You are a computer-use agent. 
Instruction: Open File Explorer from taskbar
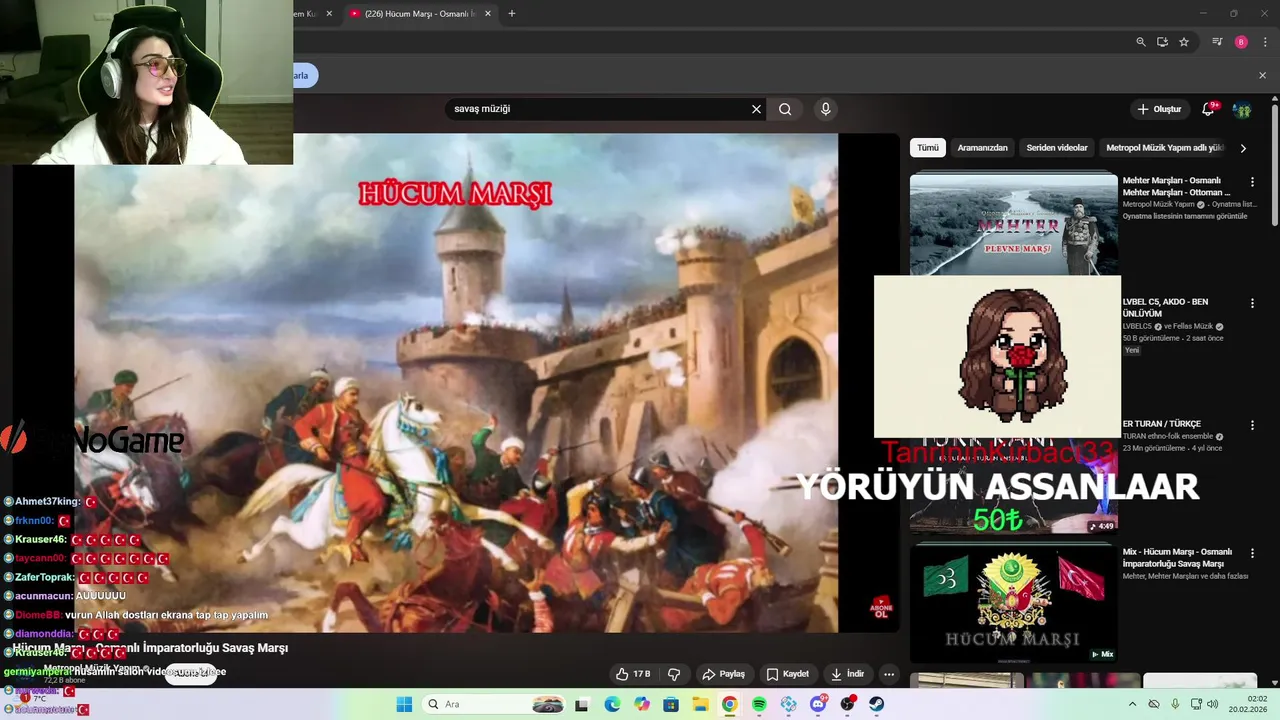click(x=700, y=704)
